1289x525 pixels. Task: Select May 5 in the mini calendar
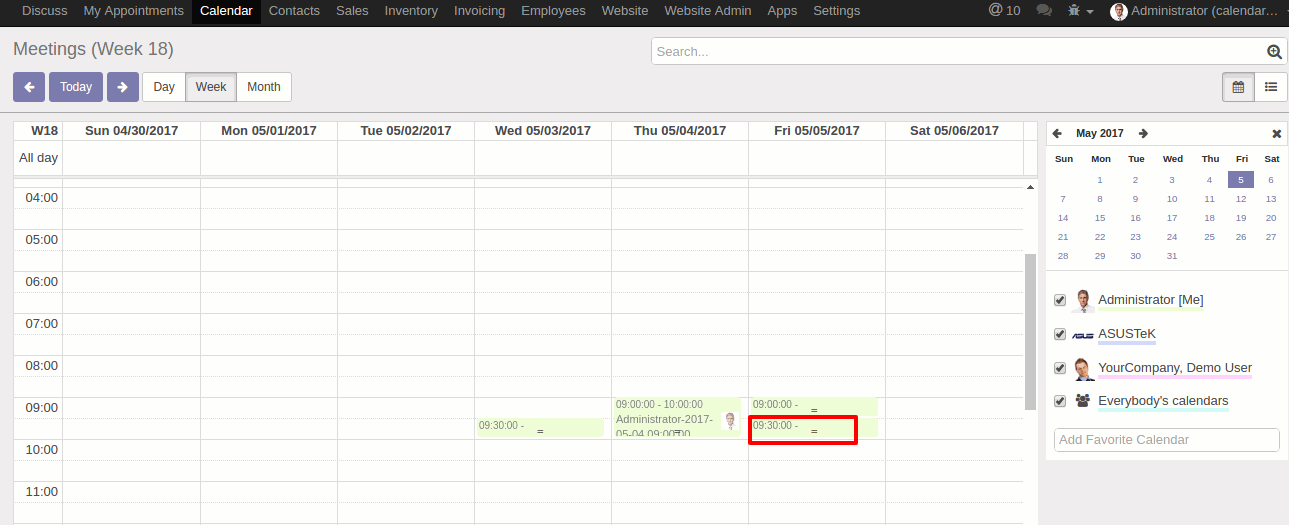point(1240,180)
